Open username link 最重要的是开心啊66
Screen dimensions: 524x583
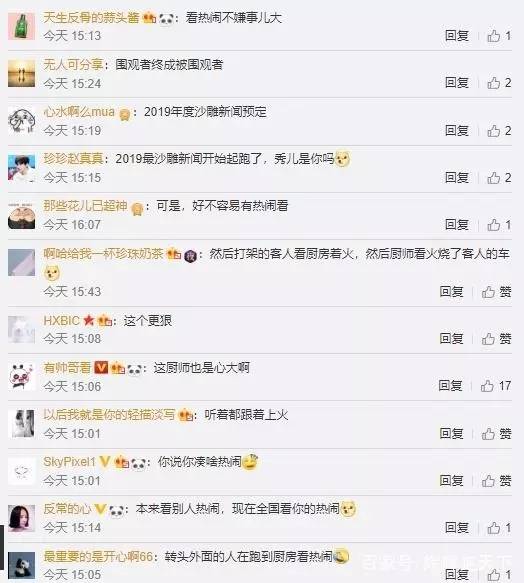pos(98,557)
